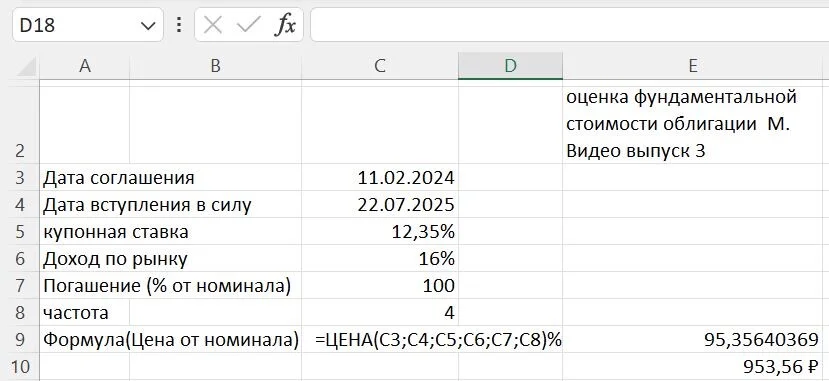
Task: Click the Enter checkmark formula bar icon
Action: 248,25
